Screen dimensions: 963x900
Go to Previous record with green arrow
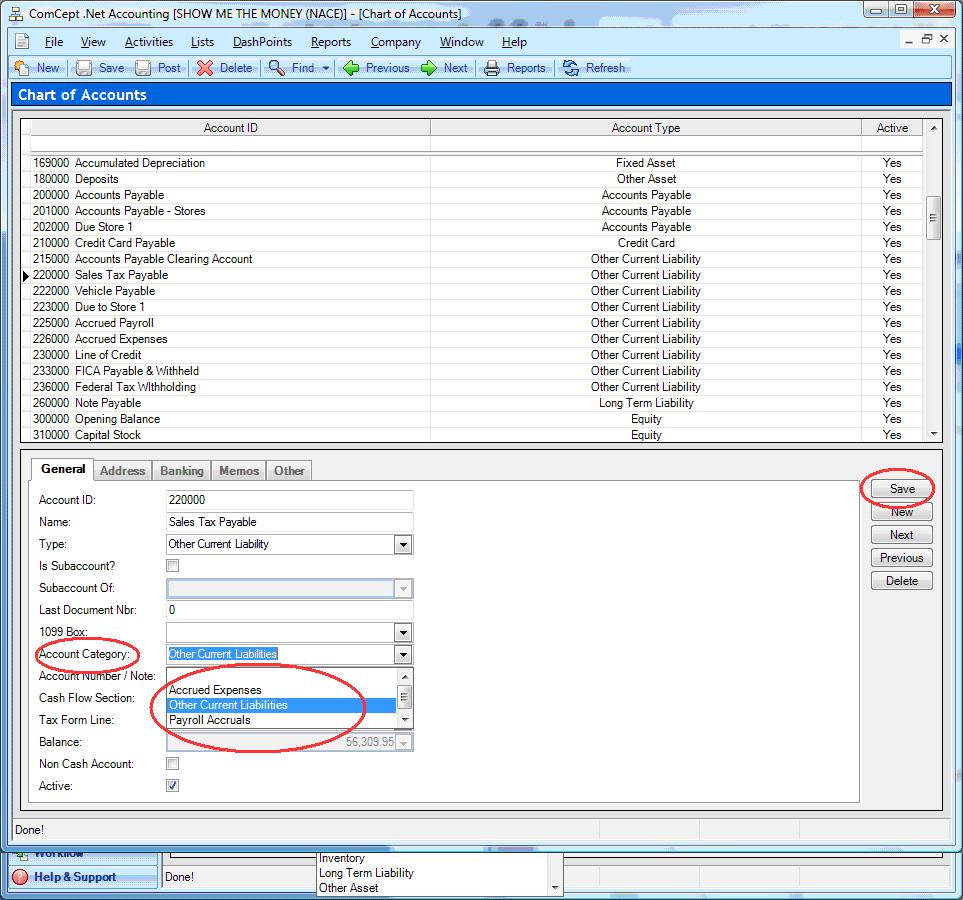click(x=351, y=68)
